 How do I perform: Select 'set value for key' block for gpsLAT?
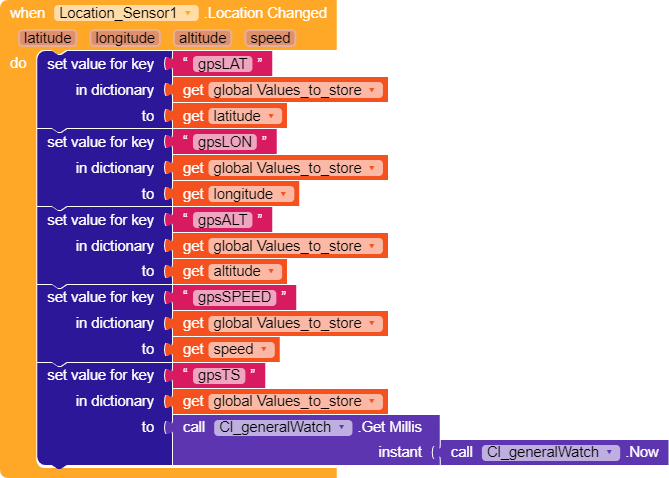(x=100, y=64)
